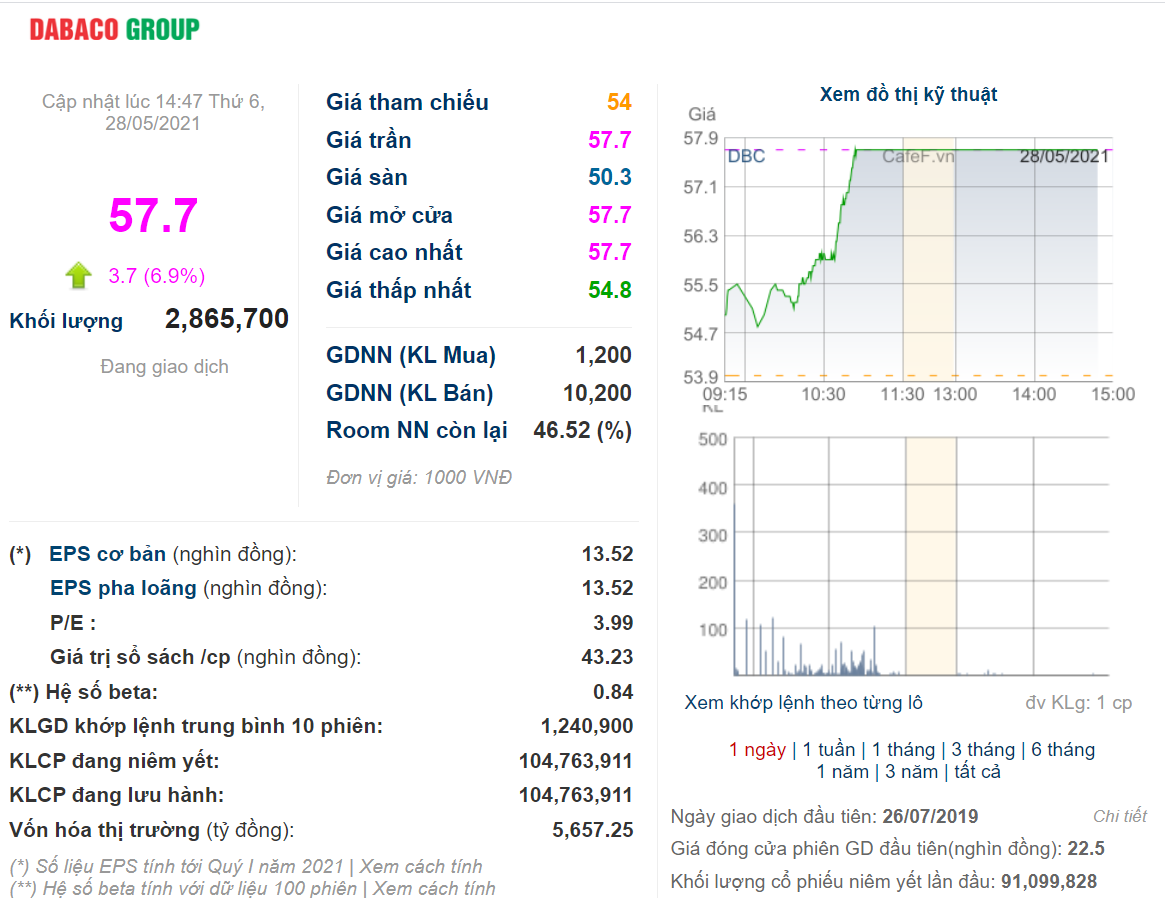The image size is (1165, 898).
Task: Click the 'Chi tiết' link
Action: pos(1119,816)
